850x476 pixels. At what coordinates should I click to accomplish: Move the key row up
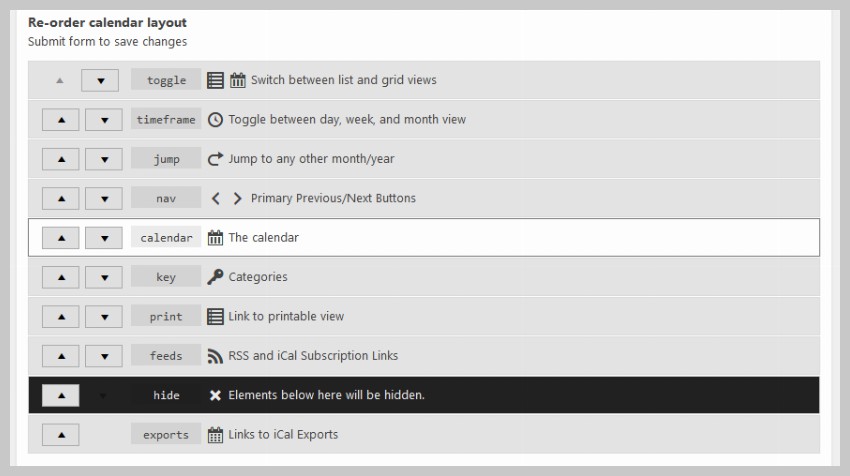61,277
